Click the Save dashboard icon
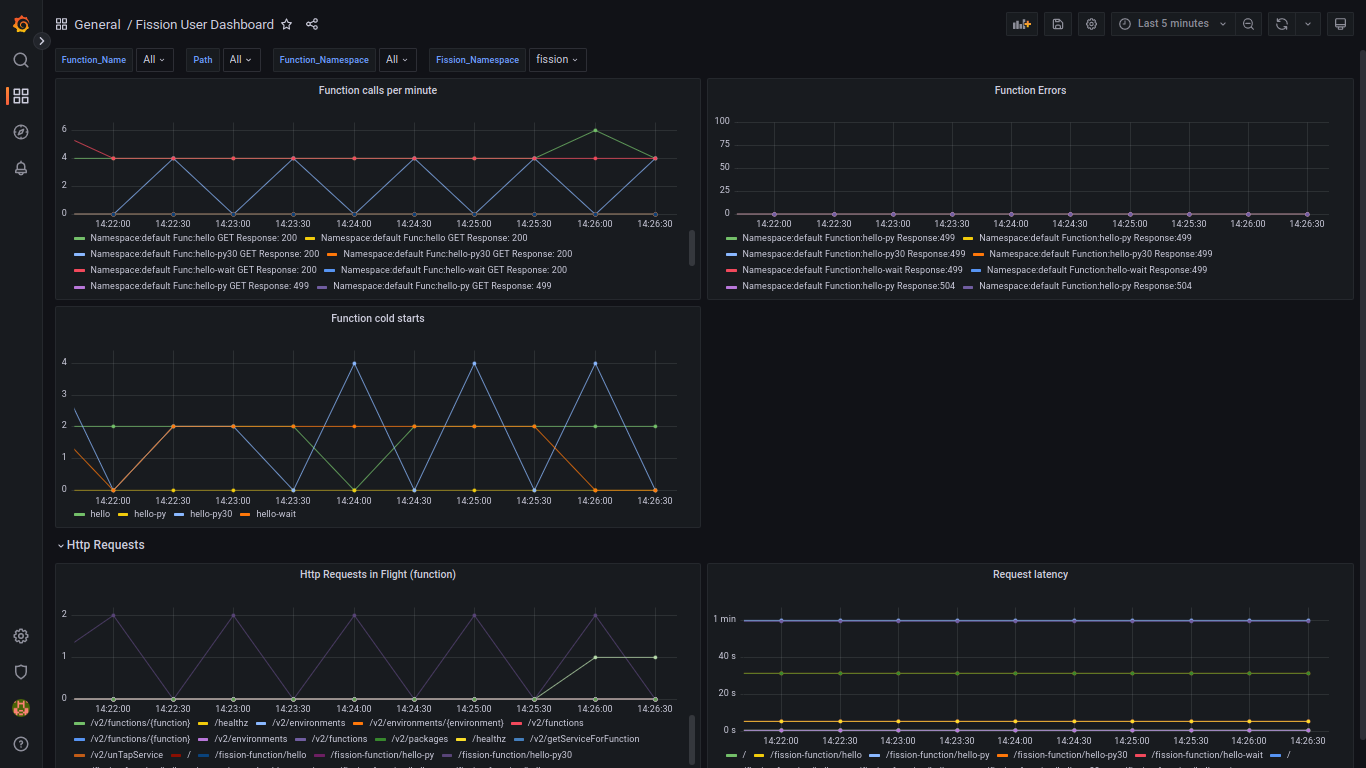Image resolution: width=1366 pixels, height=768 pixels. coord(1057,23)
